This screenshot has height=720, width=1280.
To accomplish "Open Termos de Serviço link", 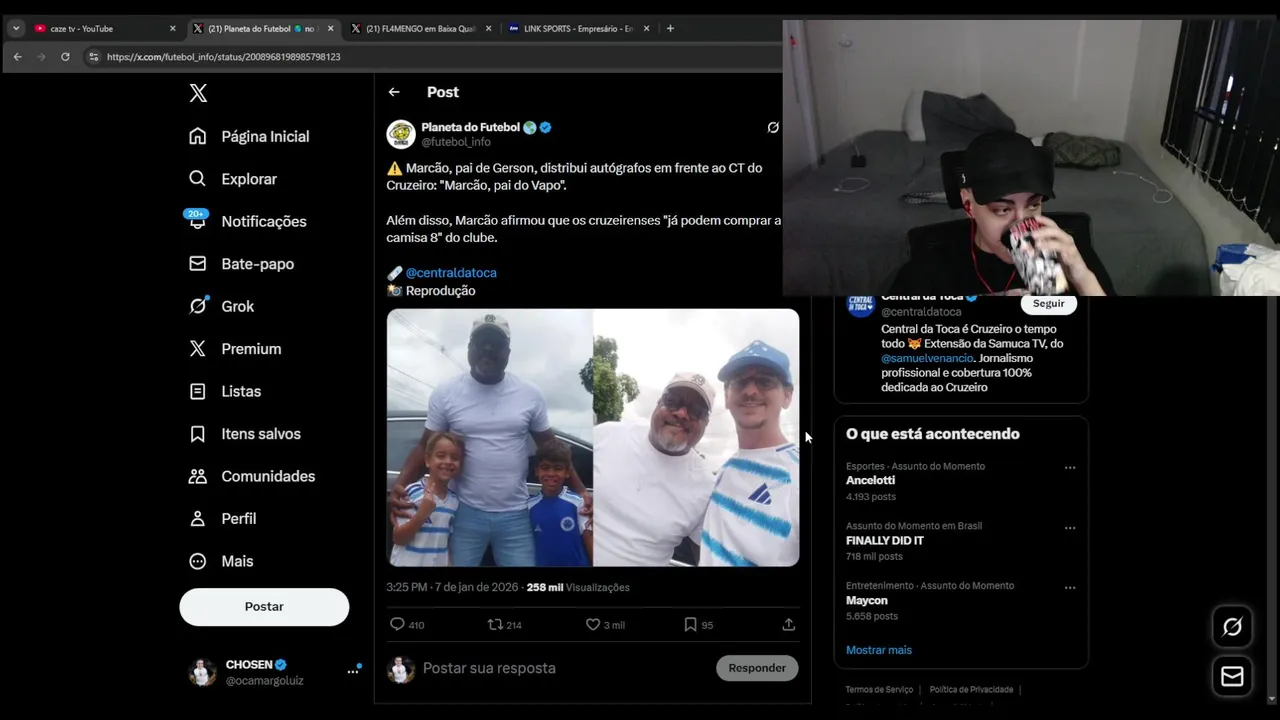I will (879, 690).
